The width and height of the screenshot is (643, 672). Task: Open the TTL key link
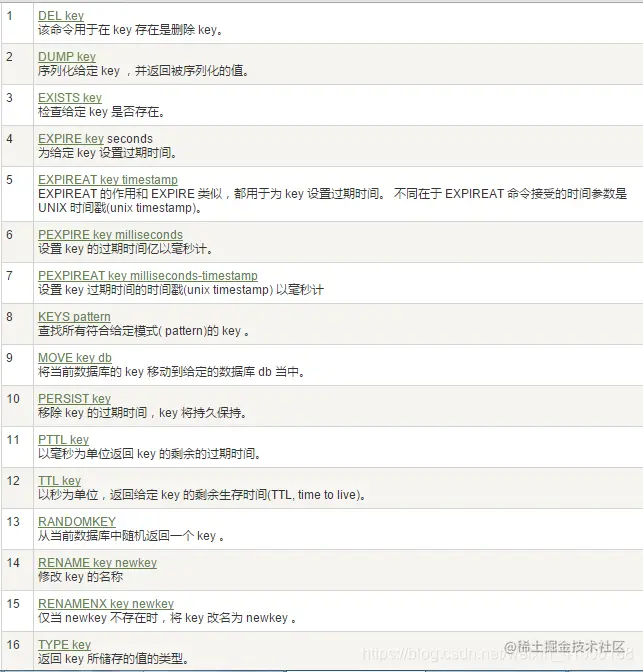(x=59, y=481)
